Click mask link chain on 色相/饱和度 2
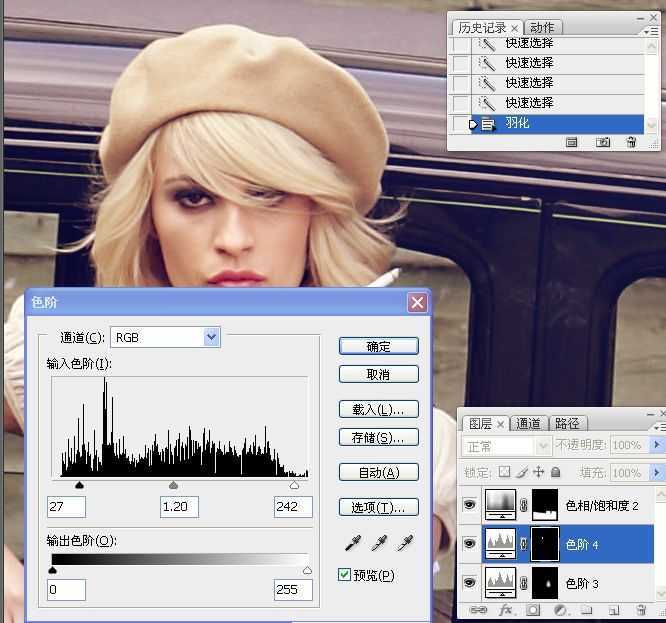 (524, 505)
